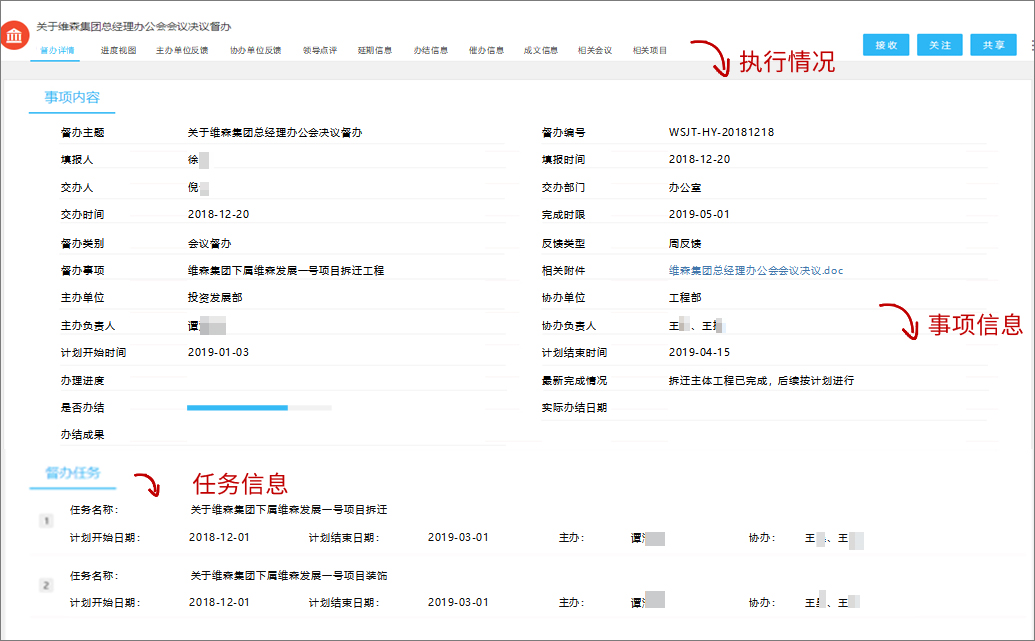The image size is (1035, 641).
Task: Click the 实际办结日期 field label
Action: (574, 408)
